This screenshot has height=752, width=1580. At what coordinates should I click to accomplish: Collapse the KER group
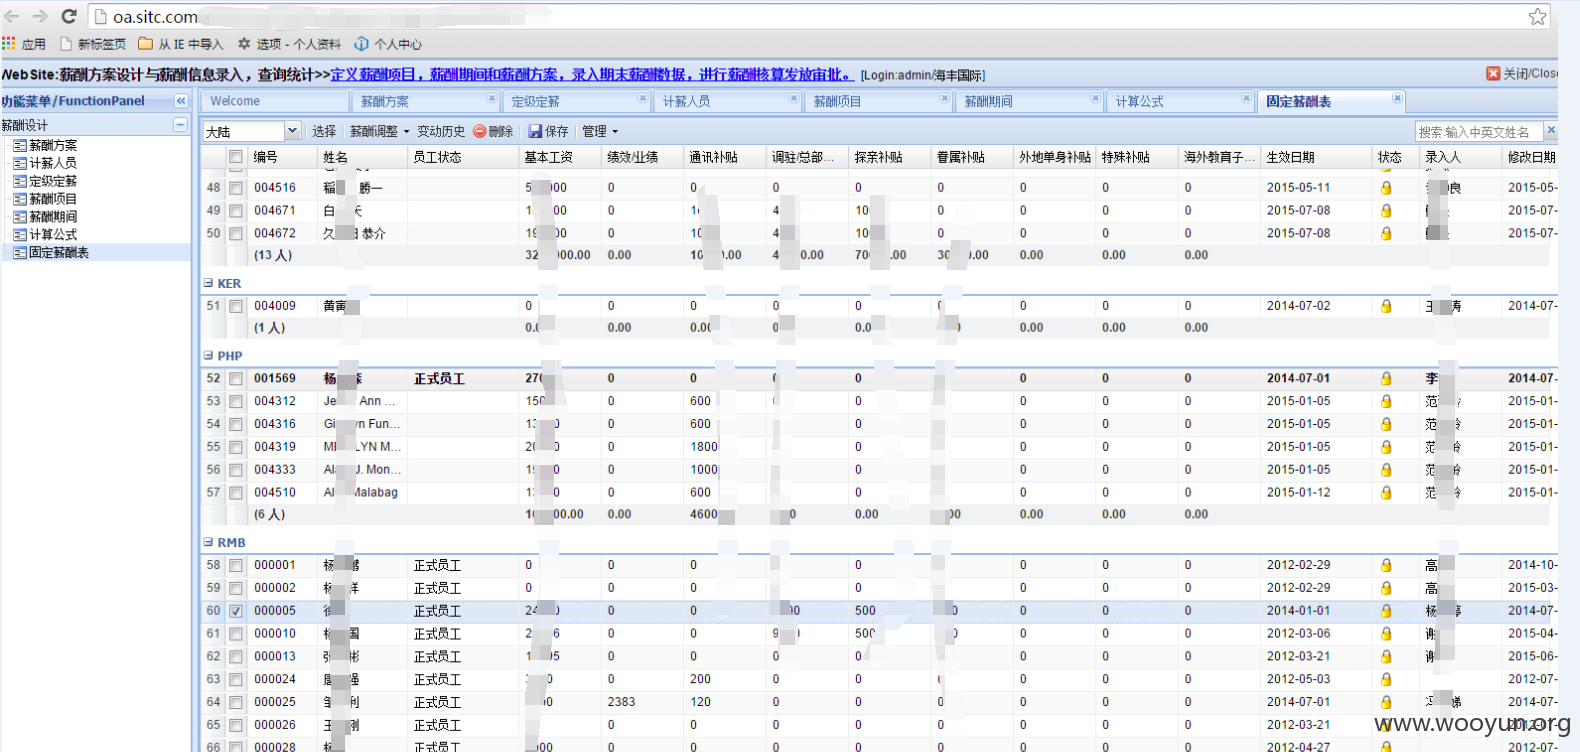(208, 283)
